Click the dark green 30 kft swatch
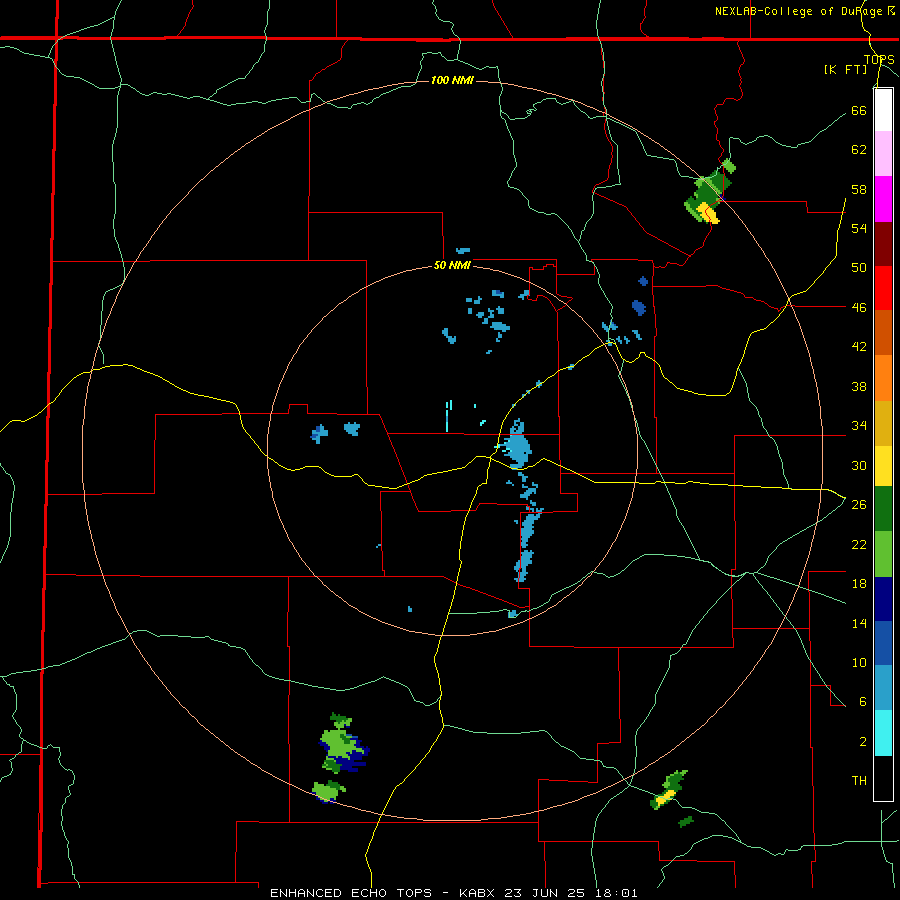Image resolution: width=900 pixels, height=900 pixels. tap(883, 509)
